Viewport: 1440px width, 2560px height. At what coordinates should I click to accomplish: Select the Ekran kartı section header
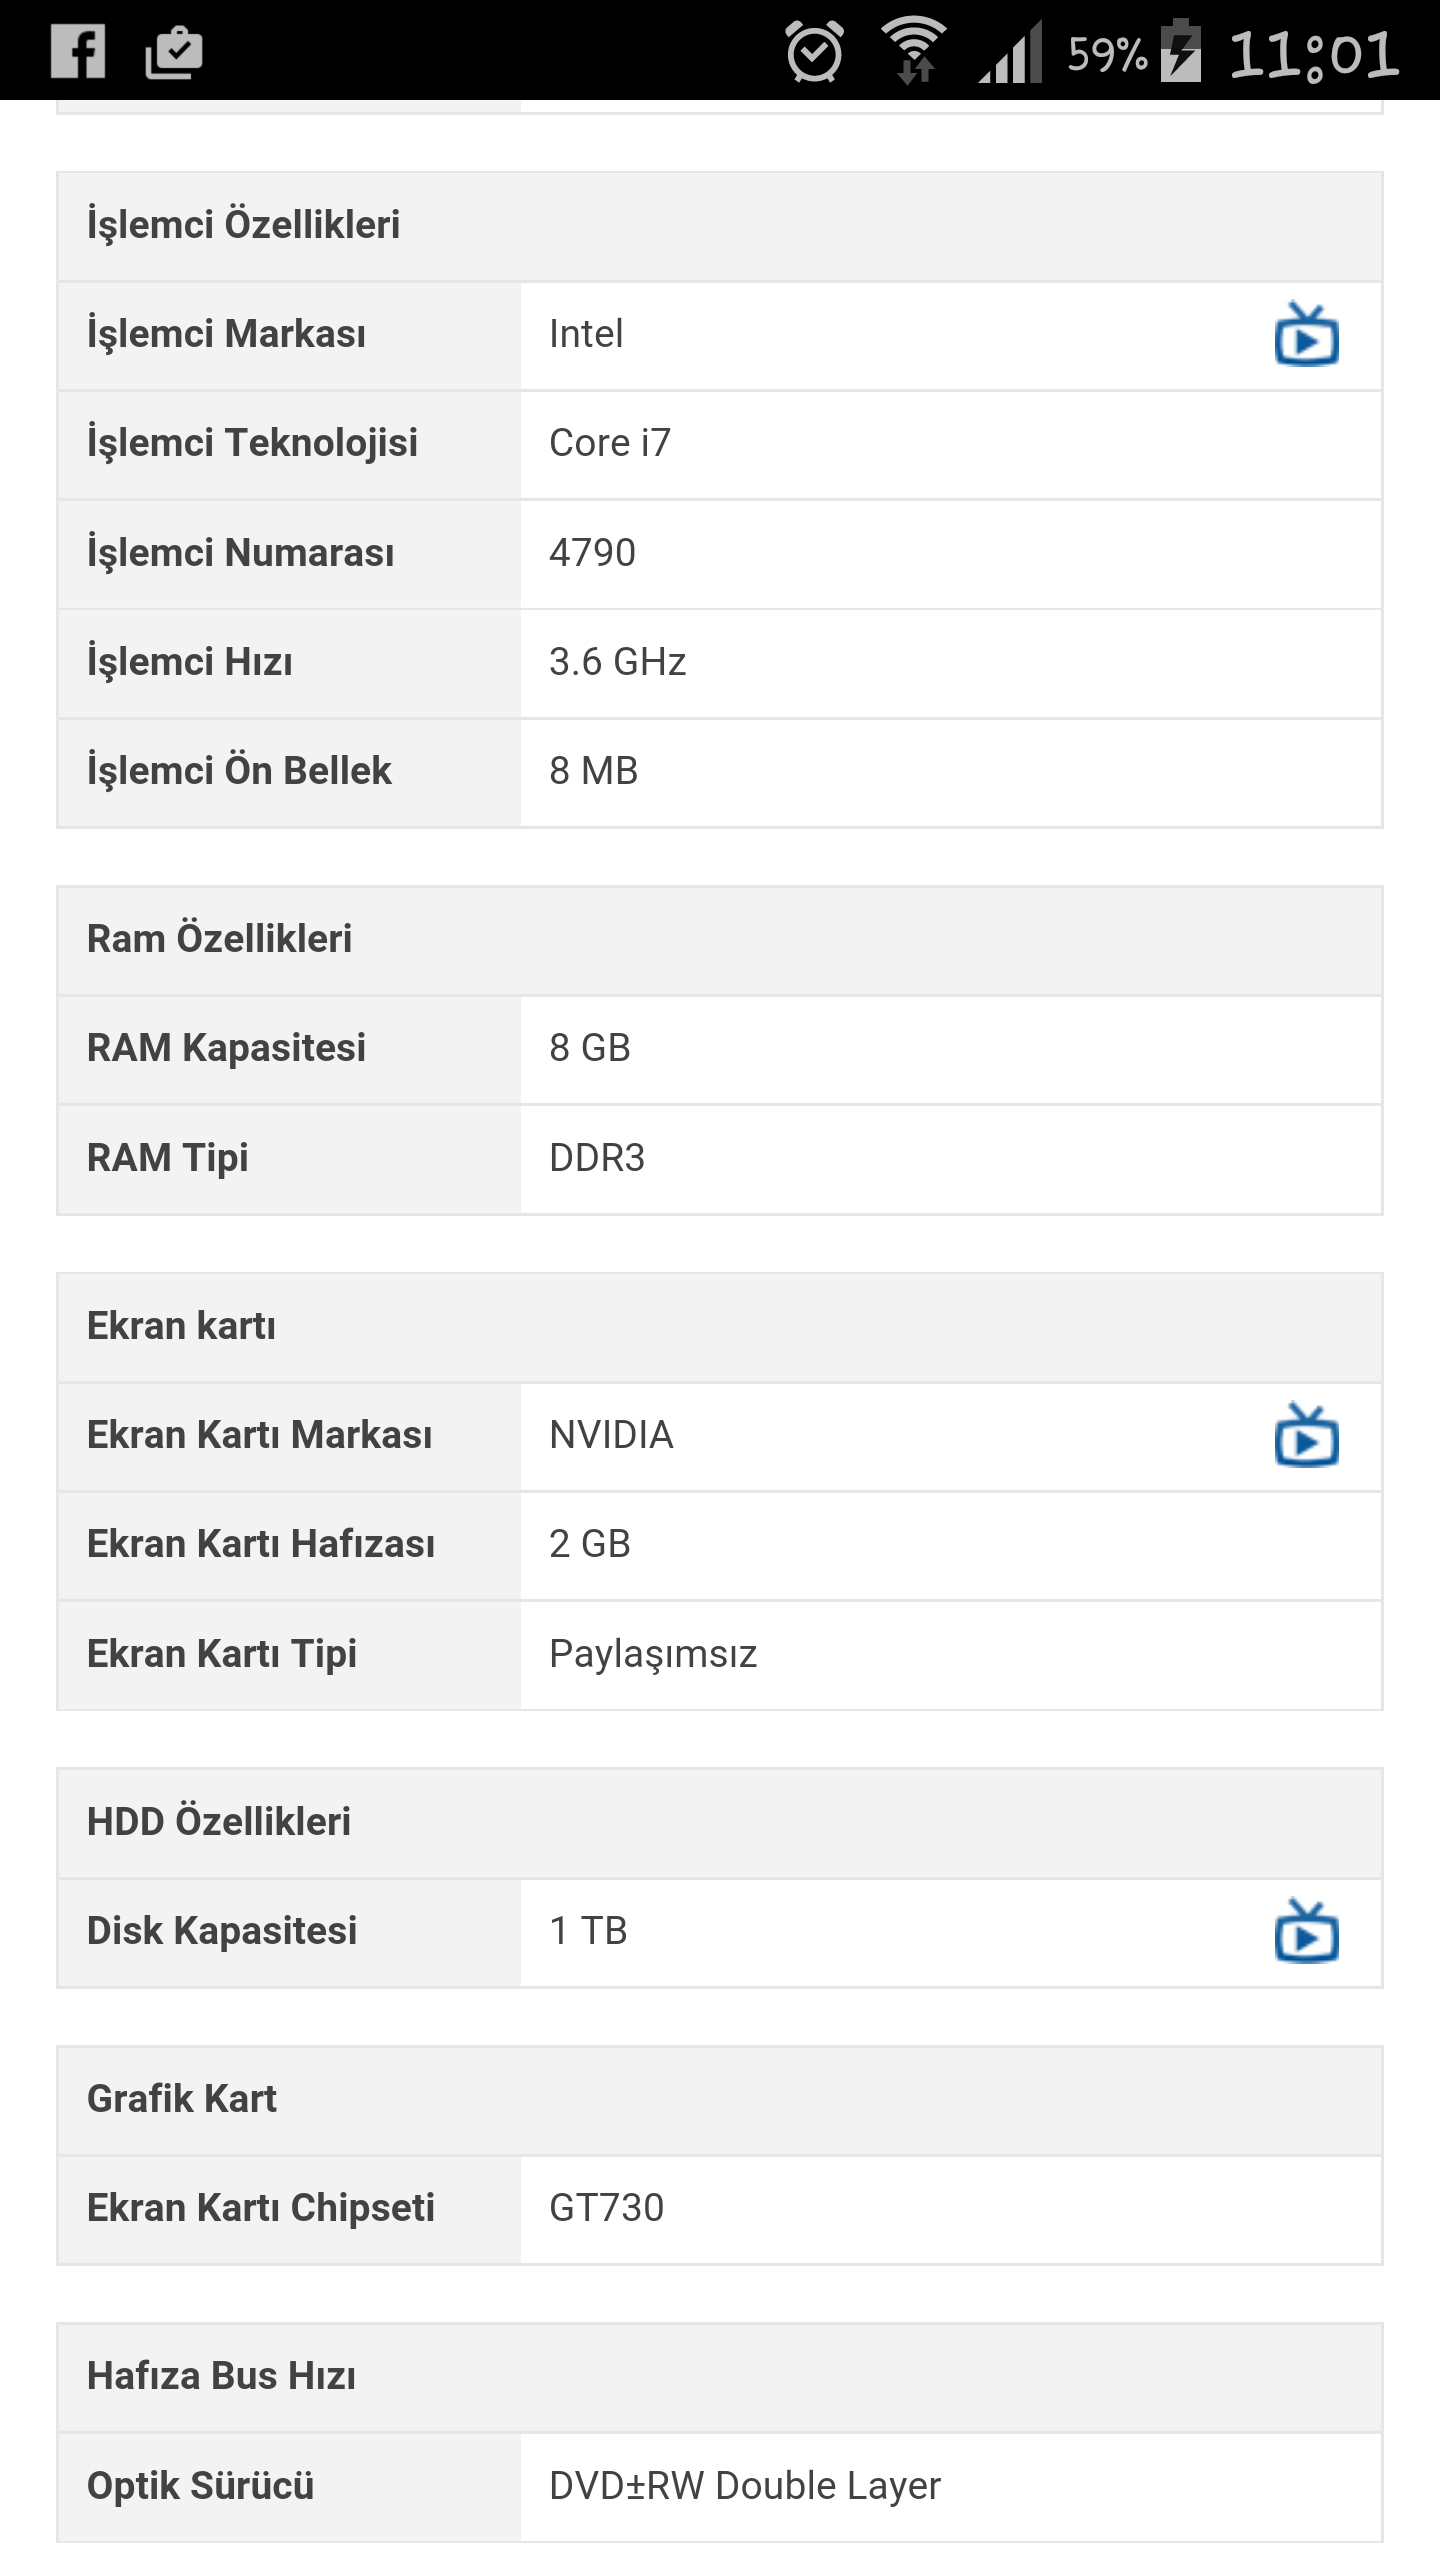(x=182, y=1326)
